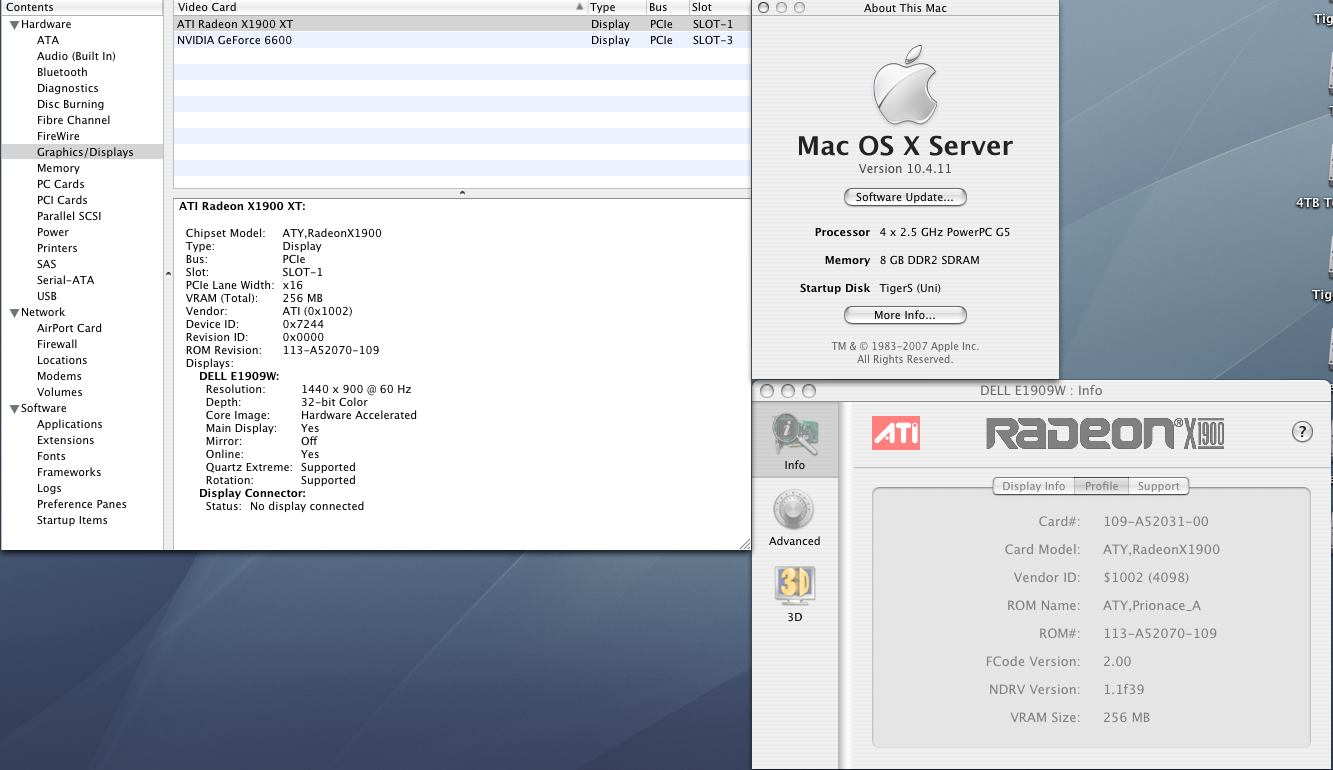Click the Version 10.4.11 text
The image size is (1333, 770).
pos(905,169)
